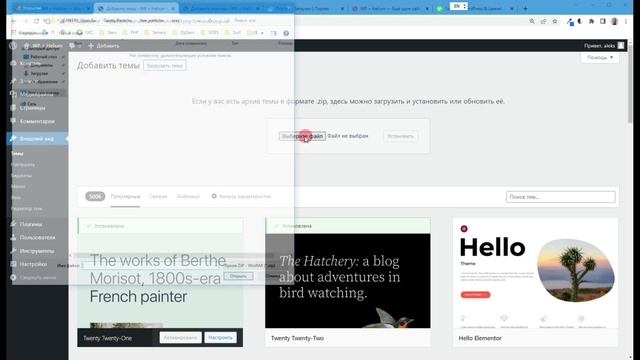Open the color picker extension icon
The width and height of the screenshot is (640, 360).
point(570,22)
